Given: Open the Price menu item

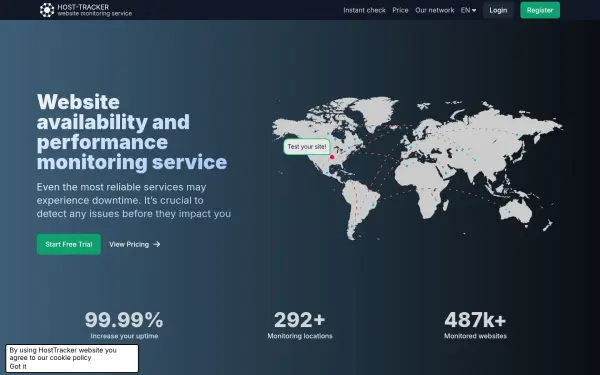Looking at the screenshot, I should tap(400, 10).
